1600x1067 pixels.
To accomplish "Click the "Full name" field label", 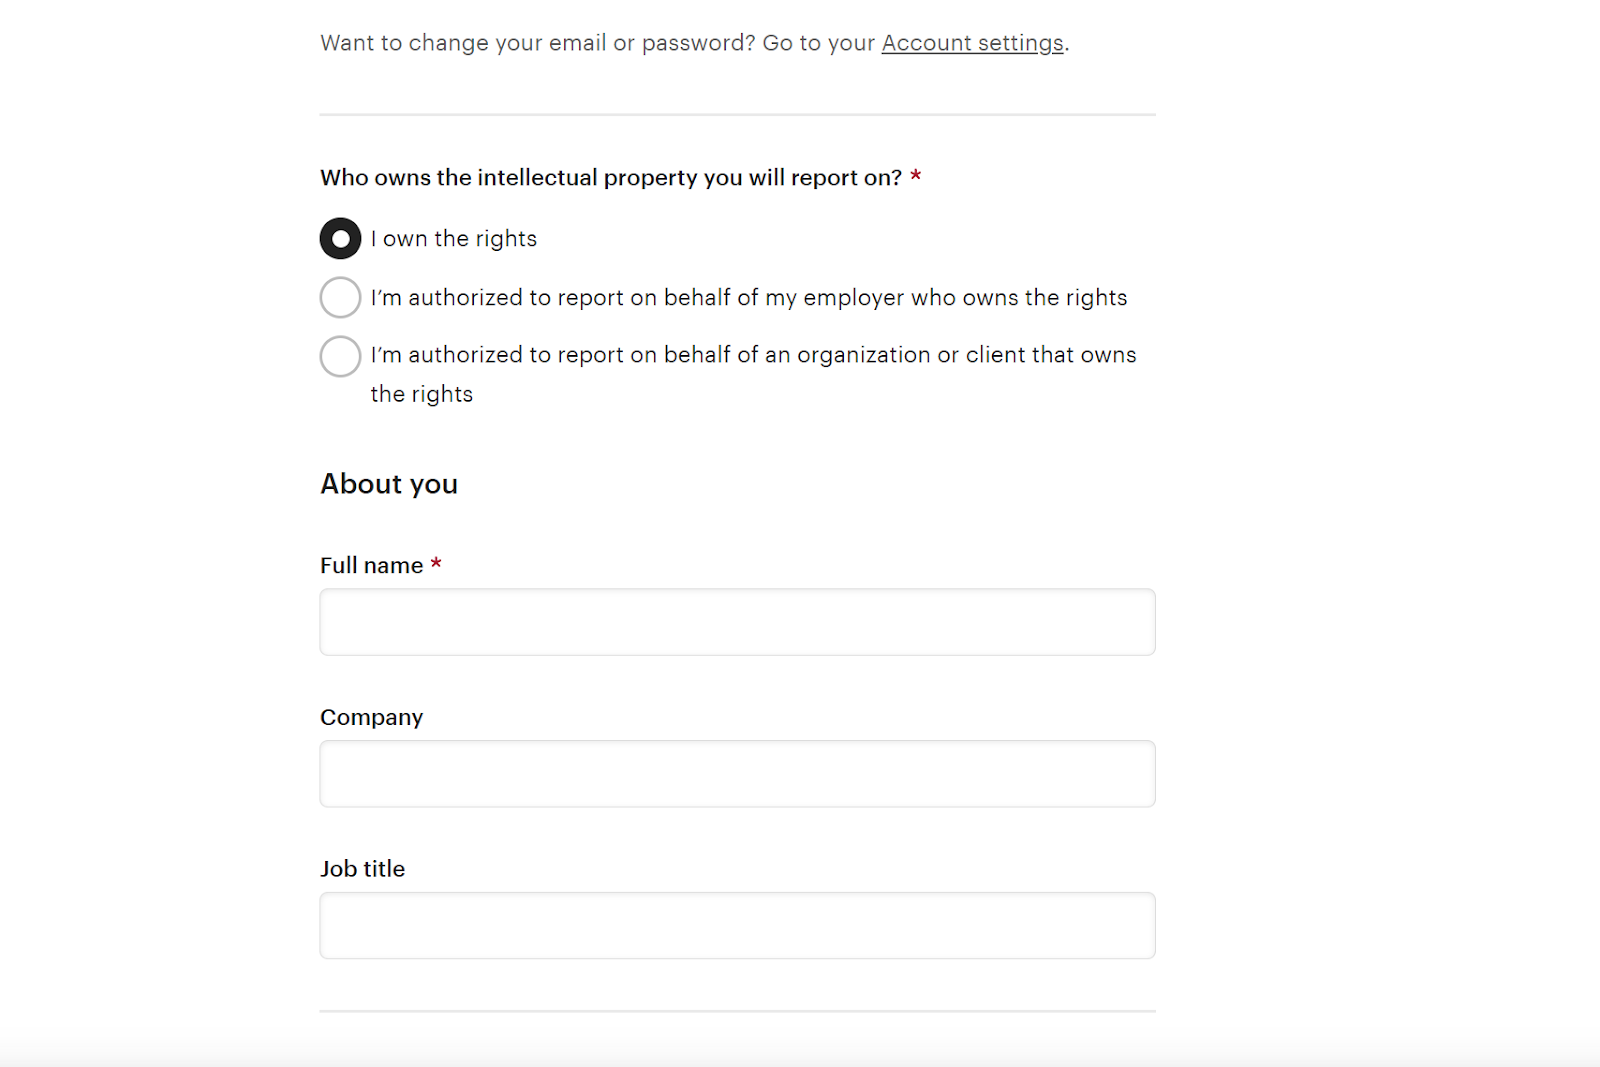I will 371,566.
